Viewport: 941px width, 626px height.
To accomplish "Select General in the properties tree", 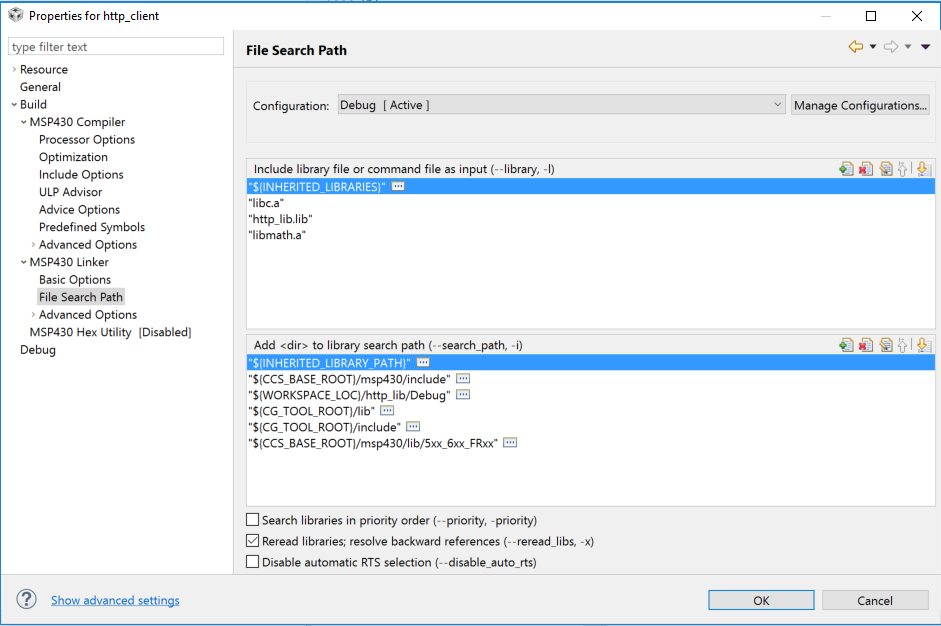I will [40, 87].
